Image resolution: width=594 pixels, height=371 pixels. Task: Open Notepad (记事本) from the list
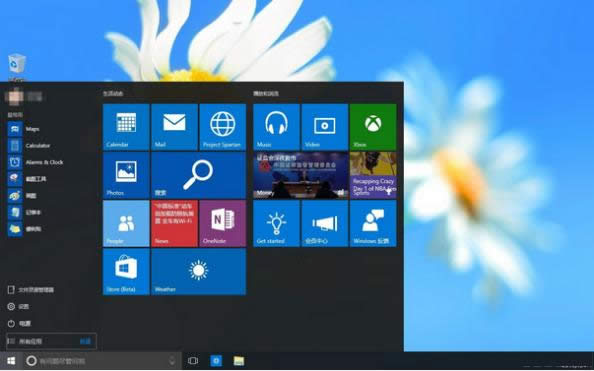coord(49,212)
